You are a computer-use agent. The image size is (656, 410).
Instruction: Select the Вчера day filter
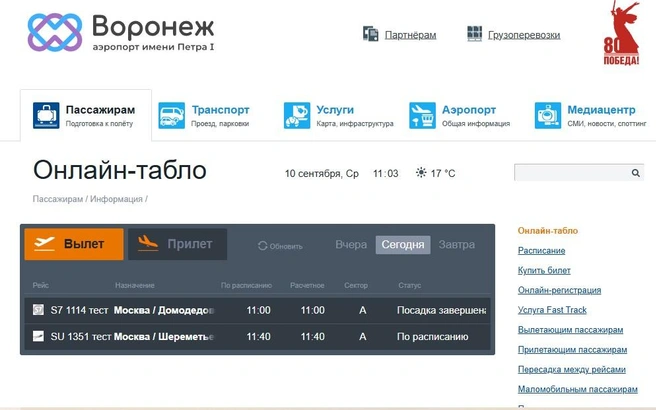[351, 245]
